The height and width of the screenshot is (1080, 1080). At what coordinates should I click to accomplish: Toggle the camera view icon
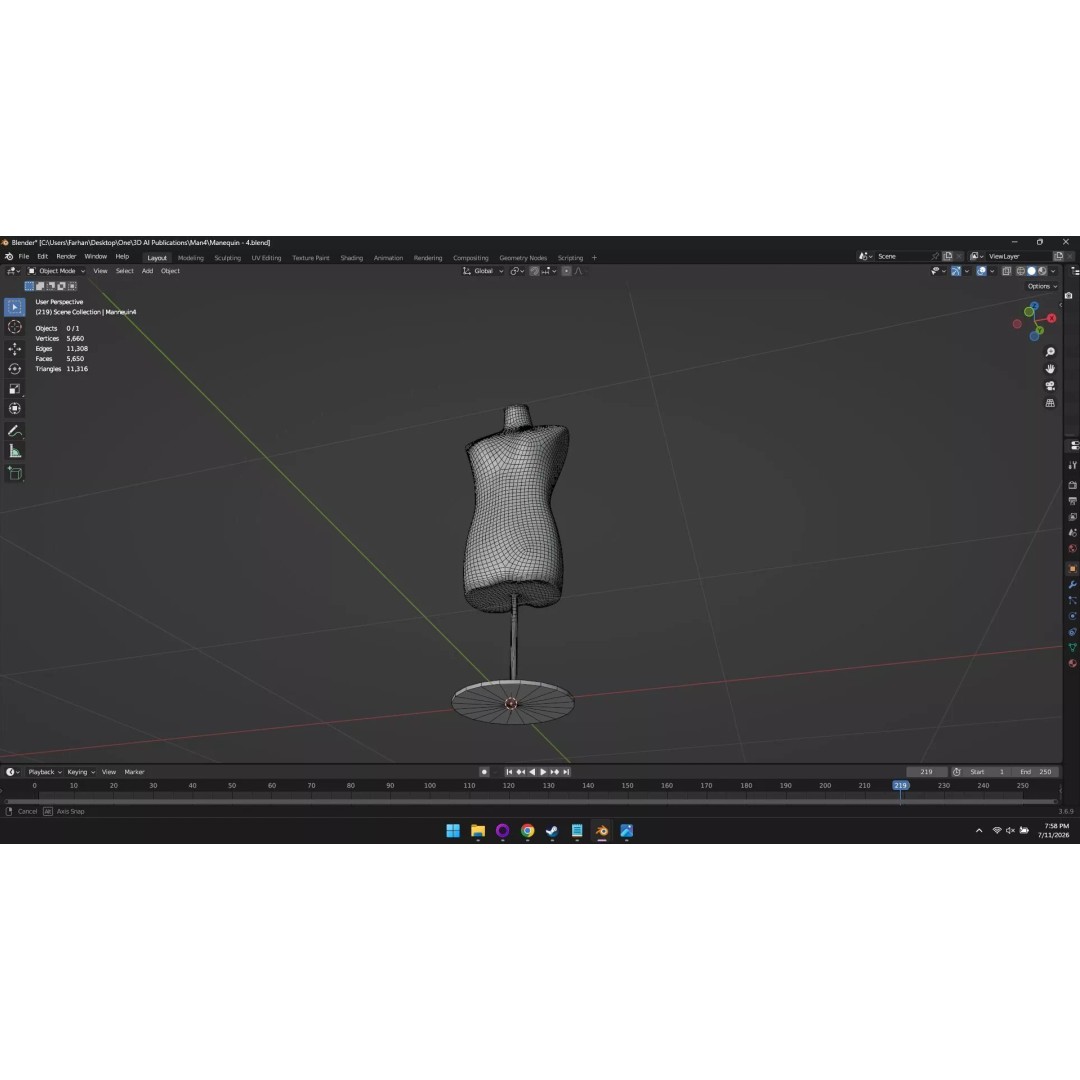[x=1050, y=386]
